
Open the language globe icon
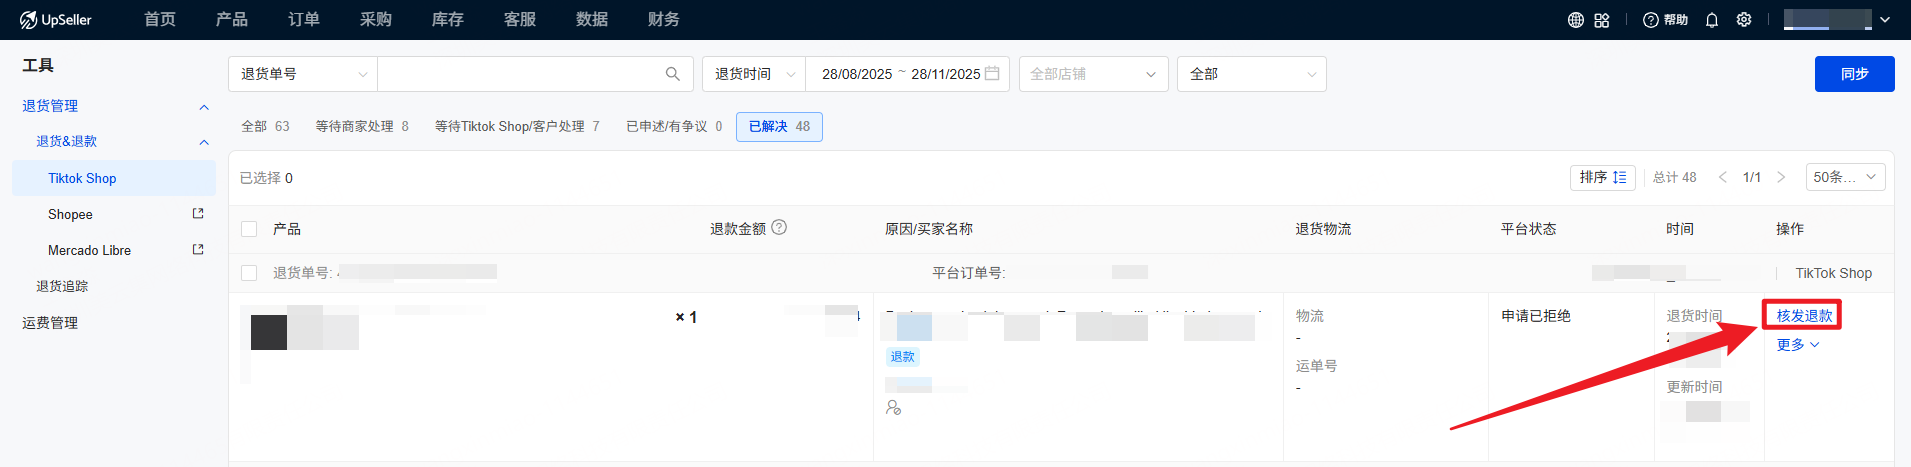1575,20
